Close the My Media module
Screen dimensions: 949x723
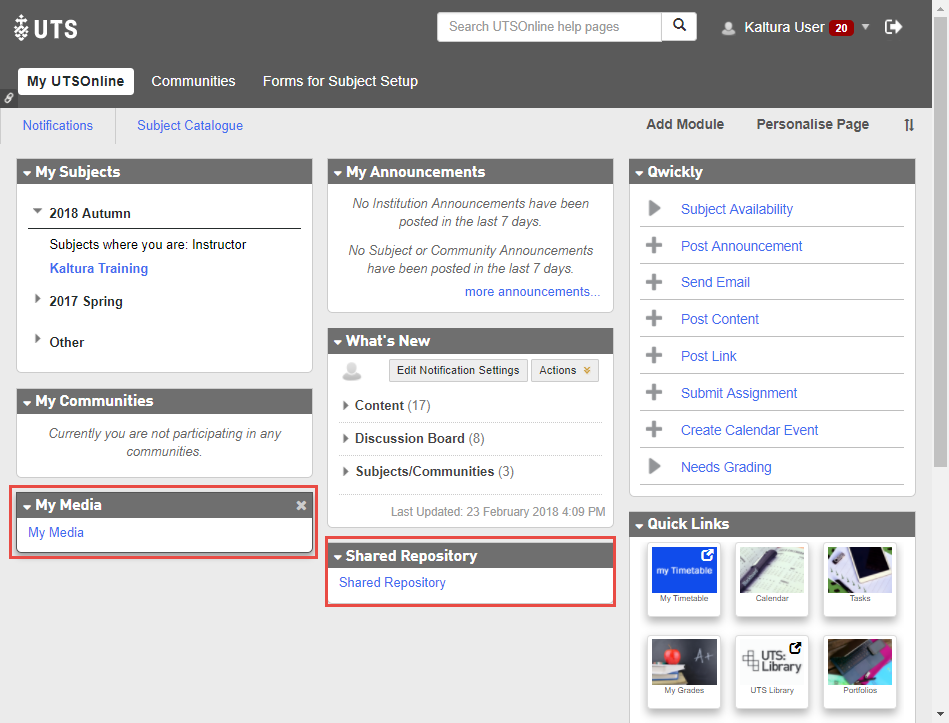(301, 506)
